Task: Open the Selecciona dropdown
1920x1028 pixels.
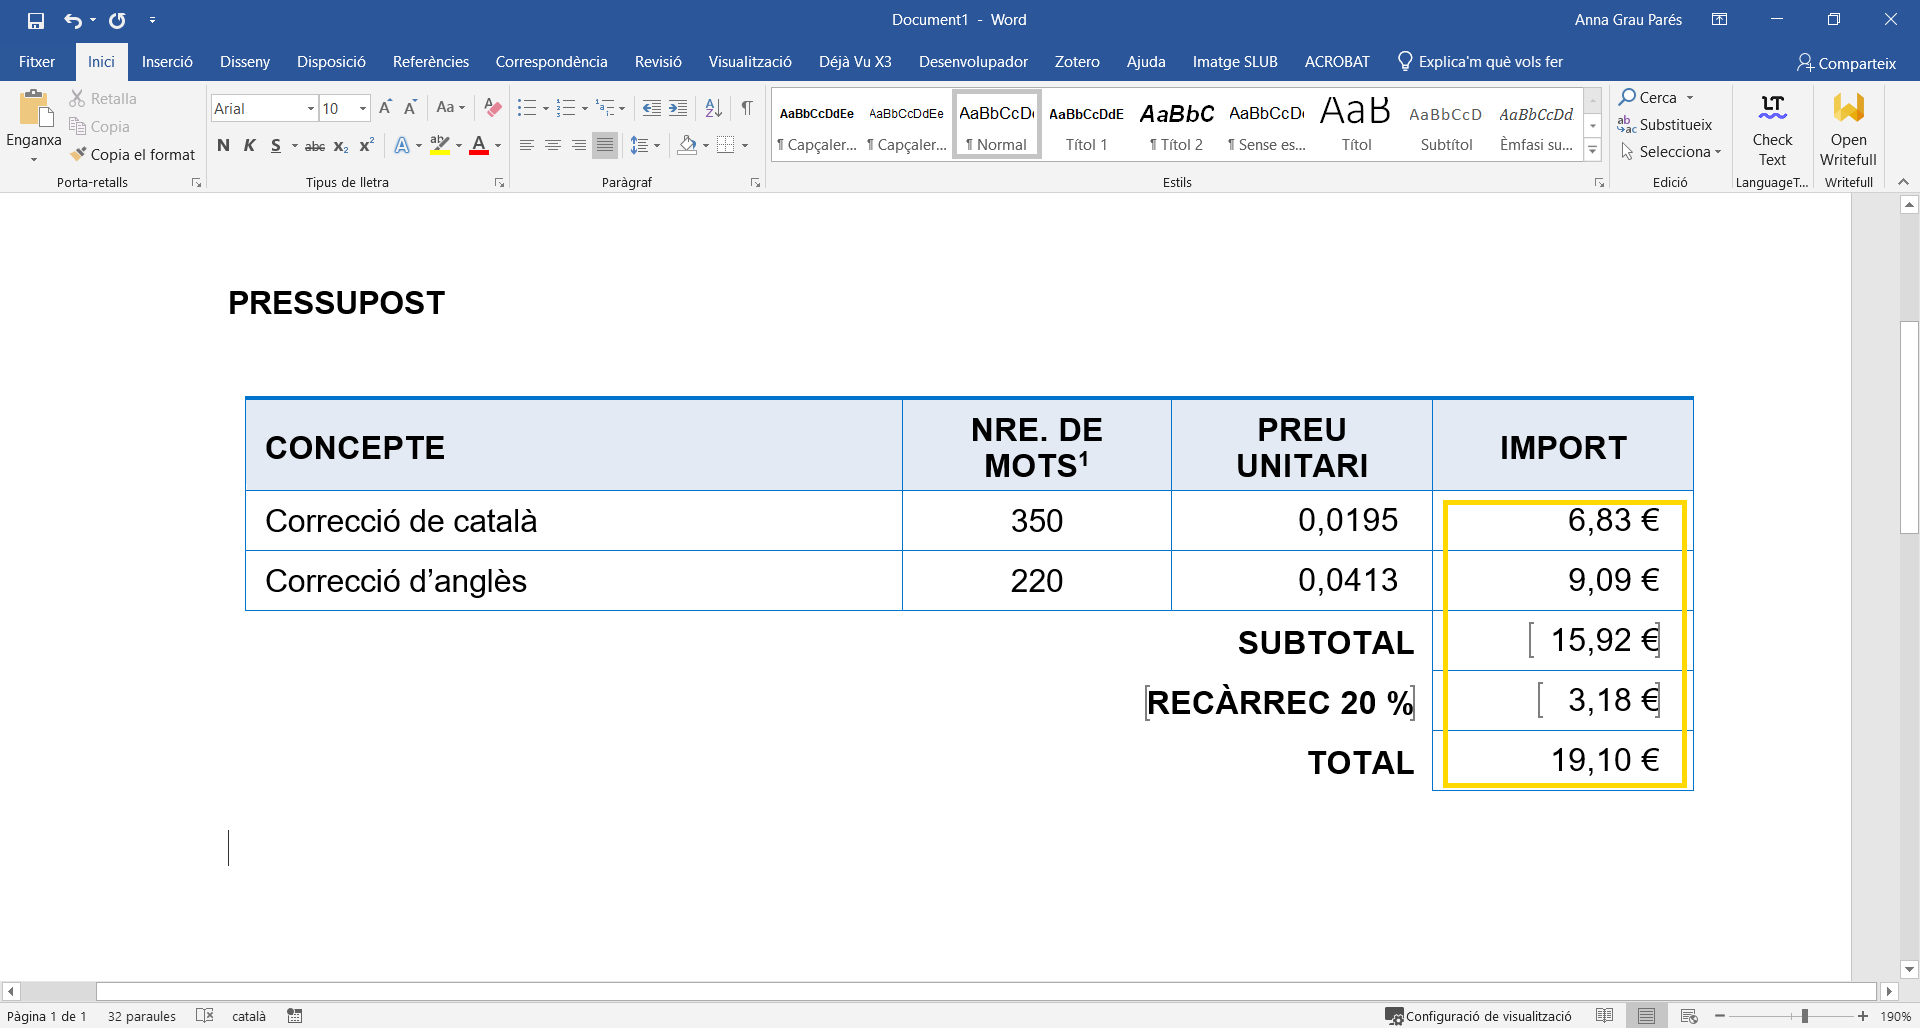Action: click(x=1672, y=152)
